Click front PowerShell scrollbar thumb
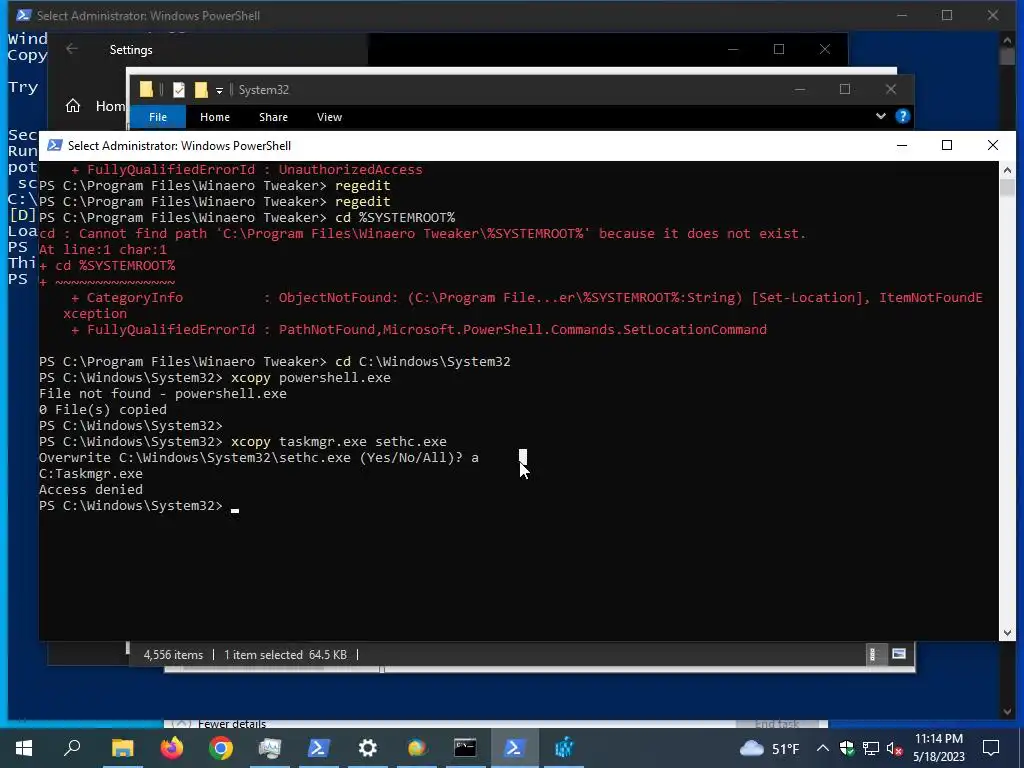Viewport: 1024px width, 768px height. click(x=1007, y=188)
